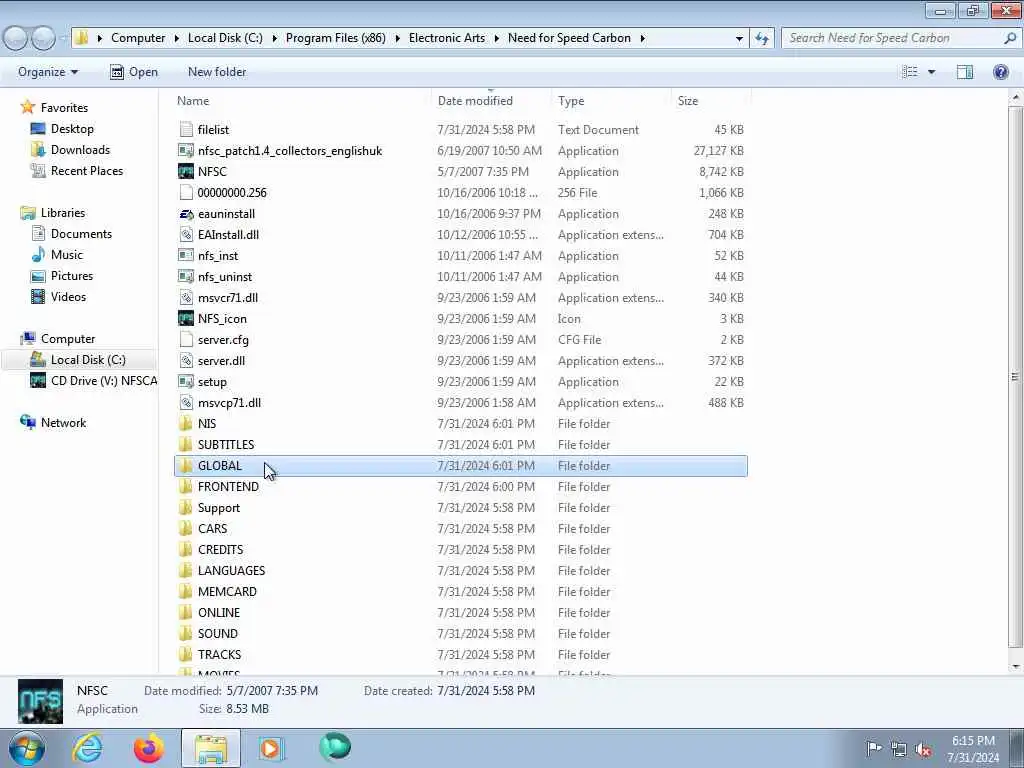Show the preview pane icon
Image resolution: width=1024 pixels, height=768 pixels.
(965, 72)
